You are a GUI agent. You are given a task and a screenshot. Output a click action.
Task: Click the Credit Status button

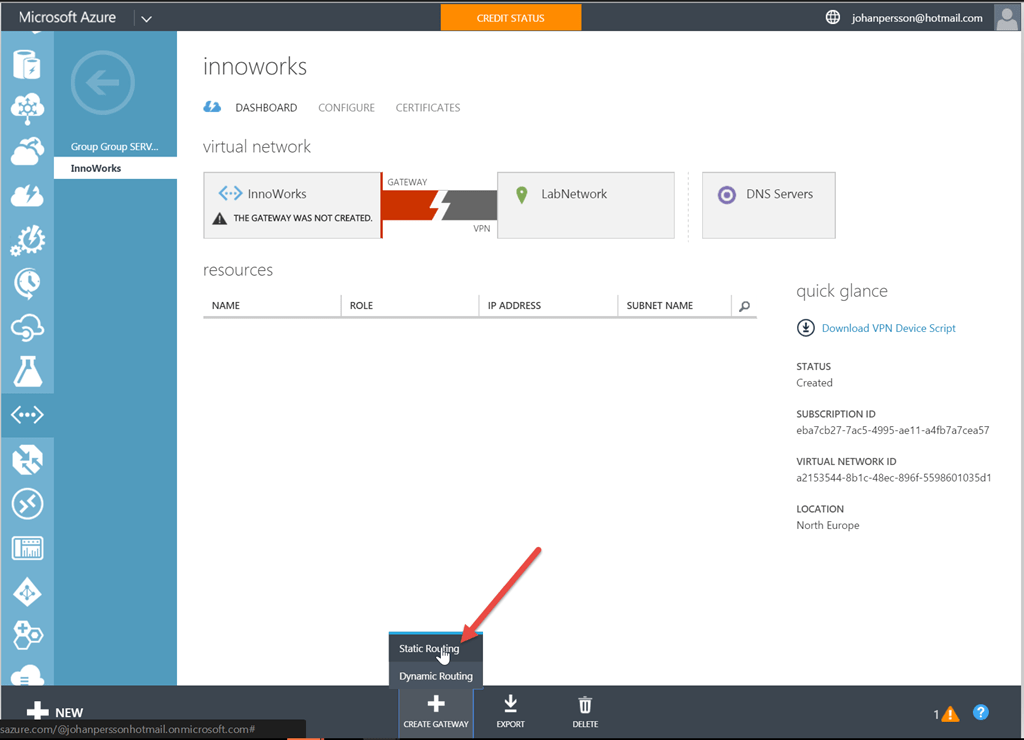511,18
